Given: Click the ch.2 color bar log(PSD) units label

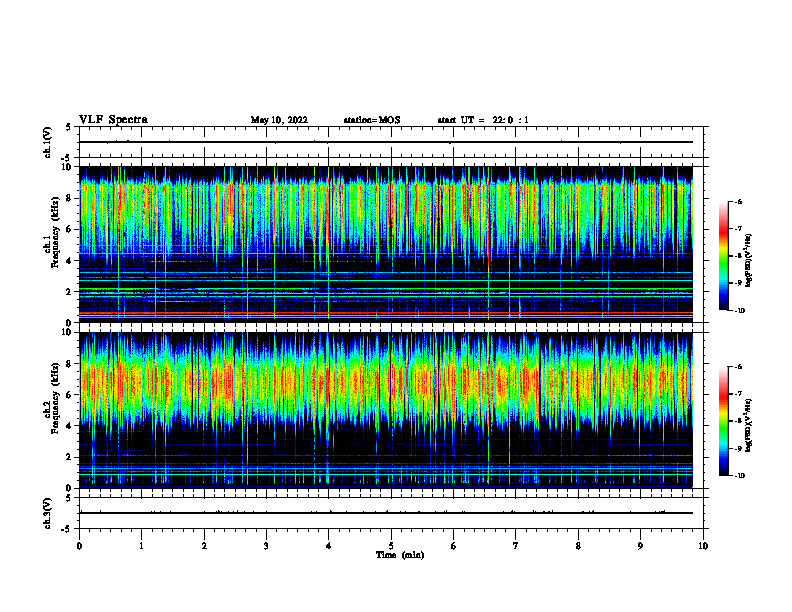Looking at the screenshot, I should (749, 425).
